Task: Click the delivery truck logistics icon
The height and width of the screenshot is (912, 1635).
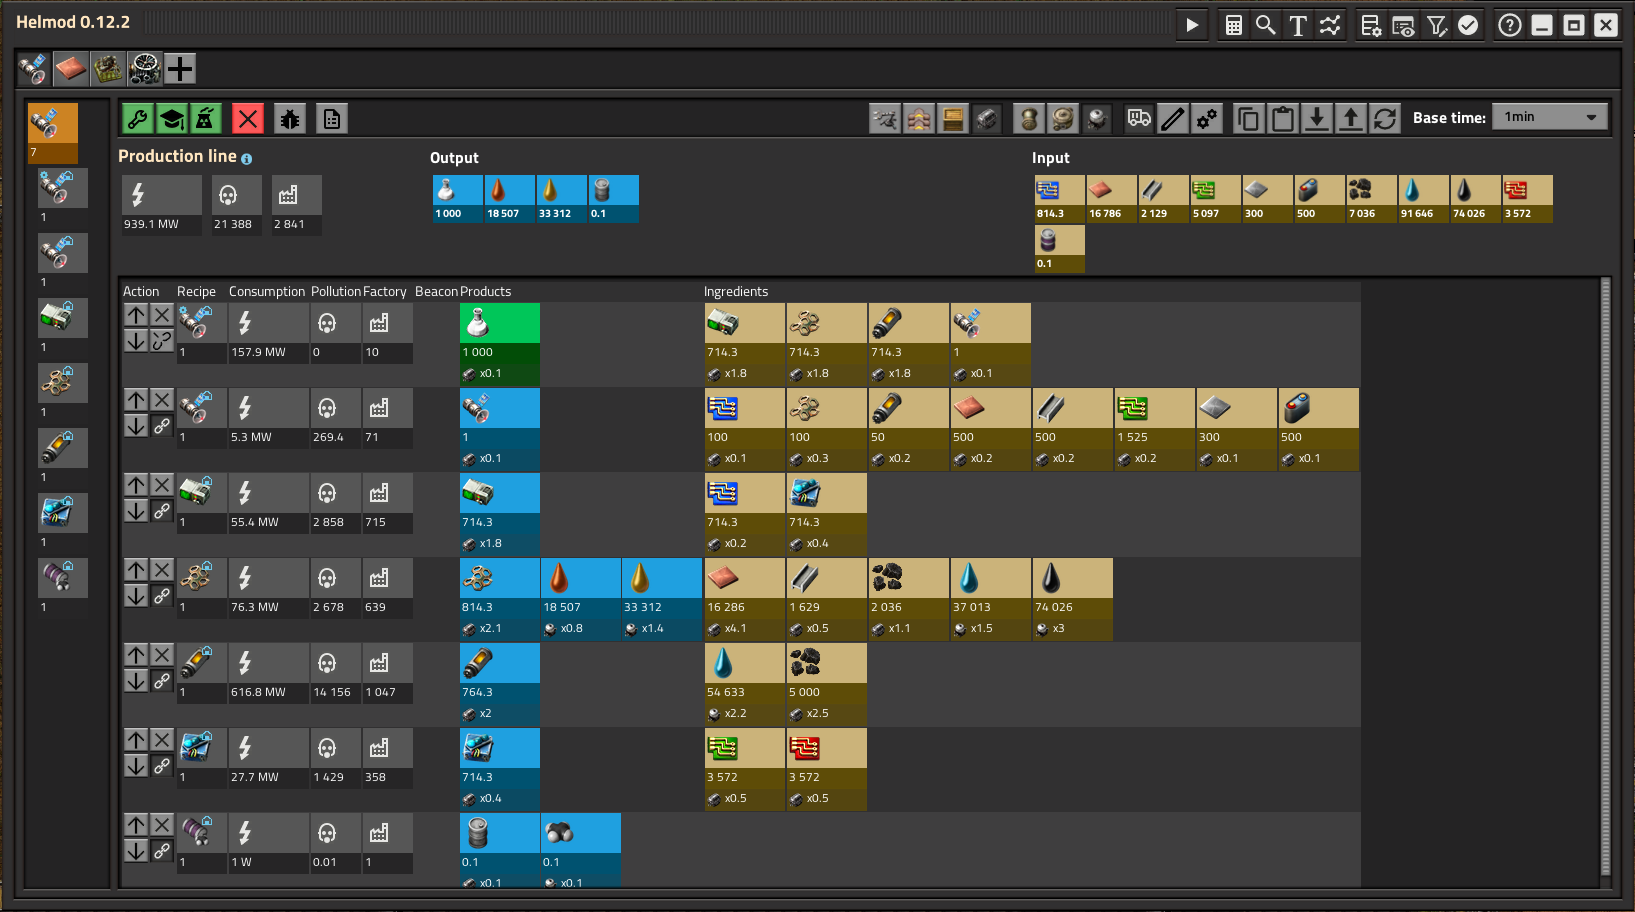Action: tap(1139, 119)
